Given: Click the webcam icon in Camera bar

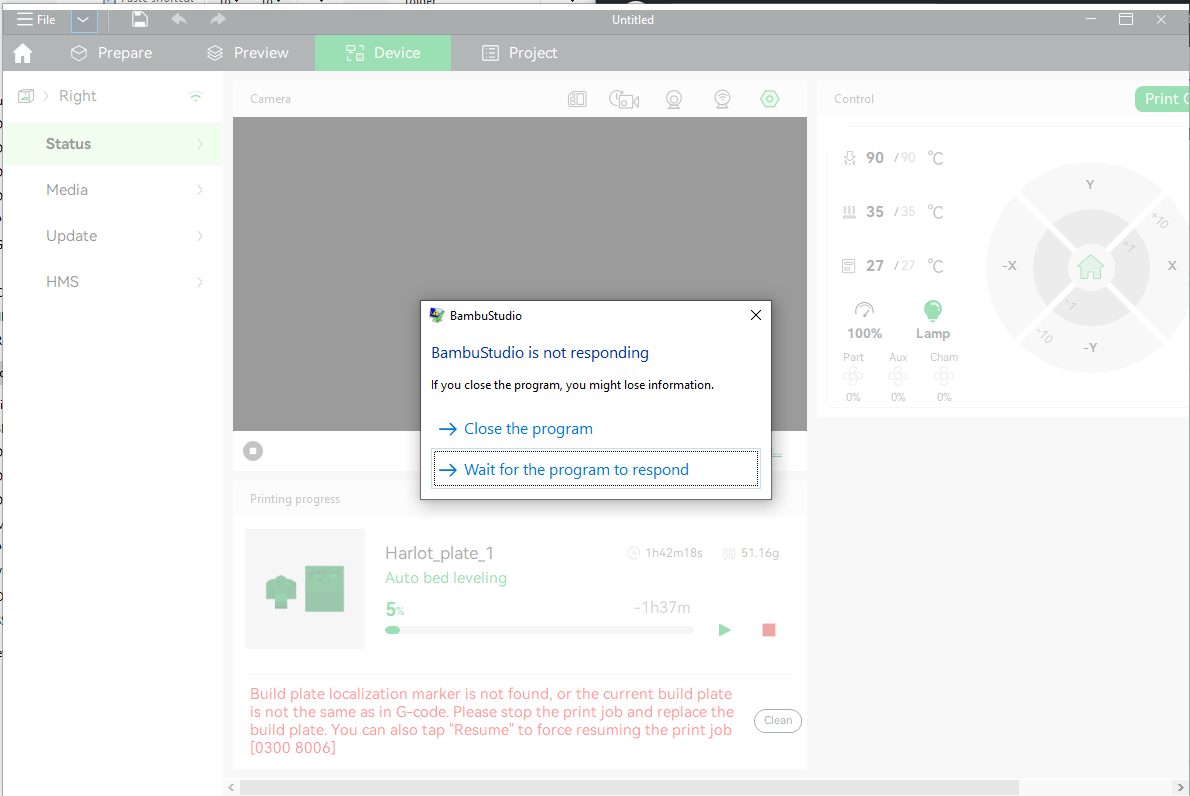Looking at the screenshot, I should pos(673,99).
